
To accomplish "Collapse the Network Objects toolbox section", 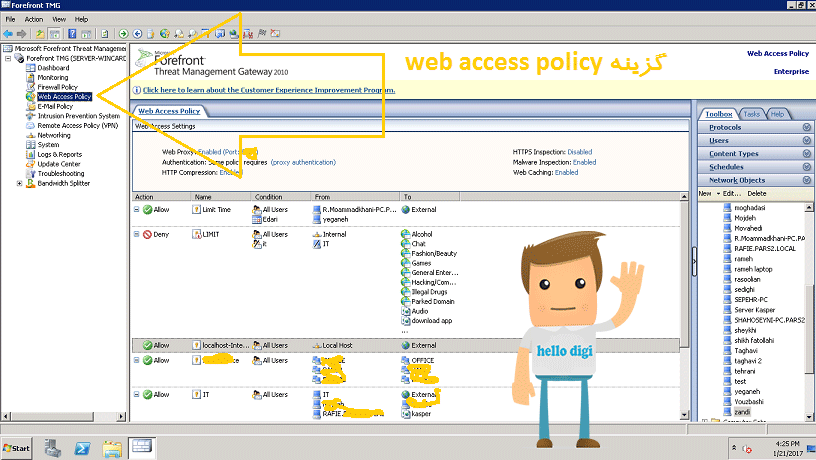I will (807, 180).
